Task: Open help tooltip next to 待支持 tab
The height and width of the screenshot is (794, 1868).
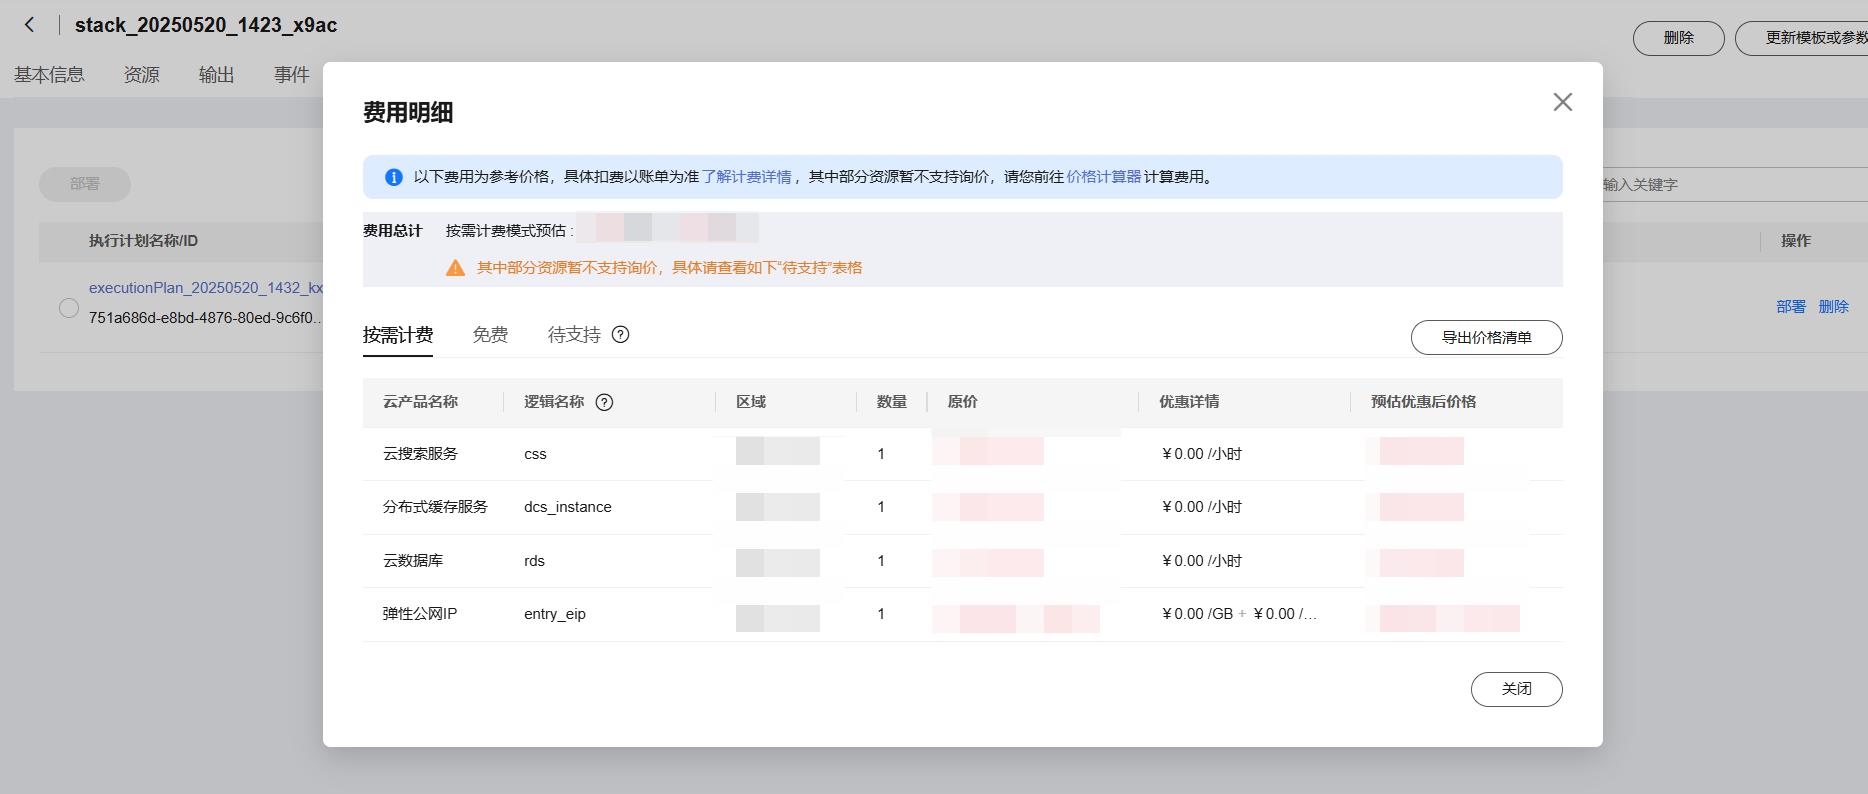Action: pos(620,335)
